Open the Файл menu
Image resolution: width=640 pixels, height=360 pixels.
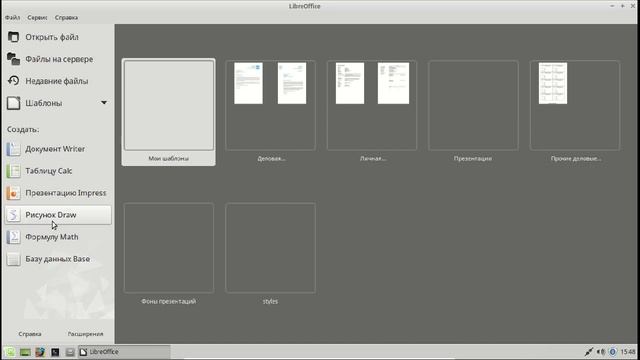[x=12, y=18]
